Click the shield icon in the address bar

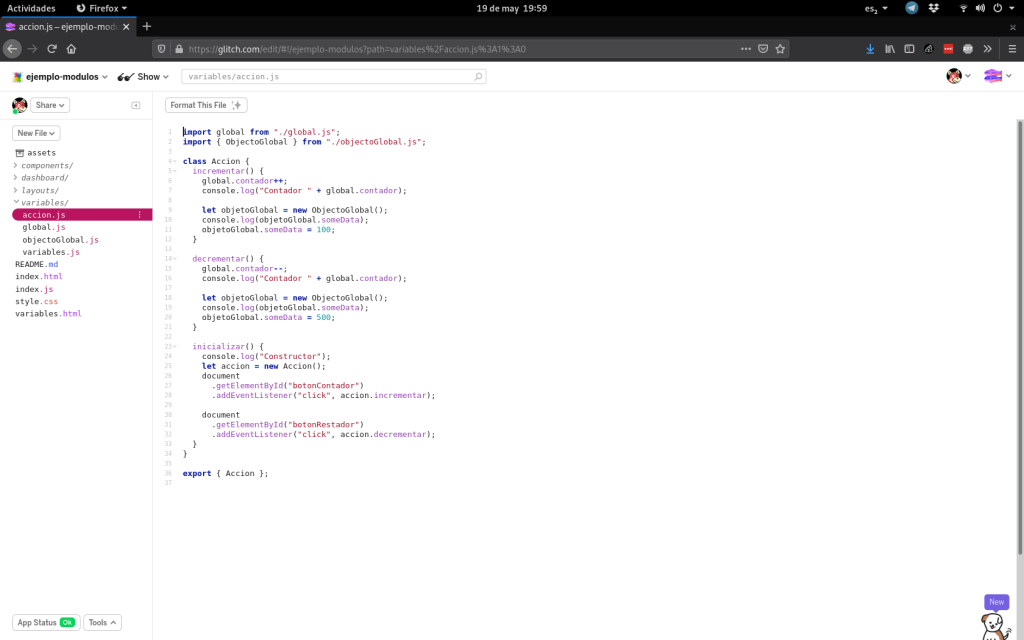click(160, 48)
